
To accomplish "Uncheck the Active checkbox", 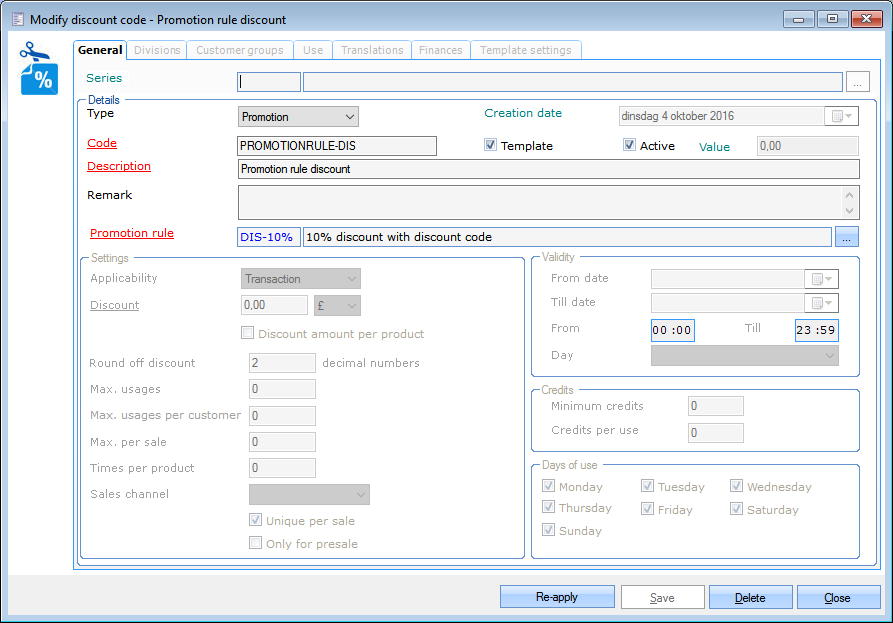I will pos(629,145).
